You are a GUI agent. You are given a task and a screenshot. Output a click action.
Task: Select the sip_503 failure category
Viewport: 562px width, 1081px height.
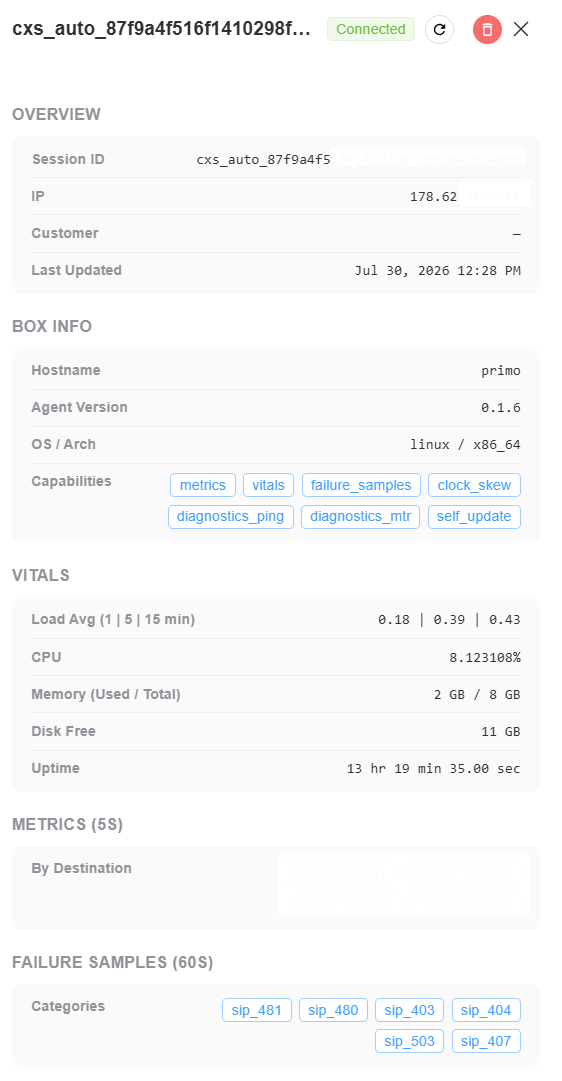[x=410, y=1041]
